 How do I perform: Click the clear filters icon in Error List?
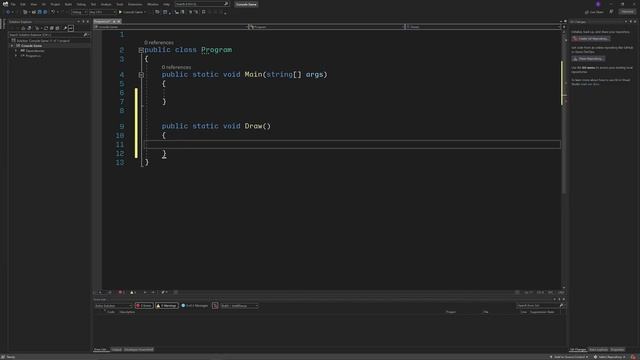(215, 306)
